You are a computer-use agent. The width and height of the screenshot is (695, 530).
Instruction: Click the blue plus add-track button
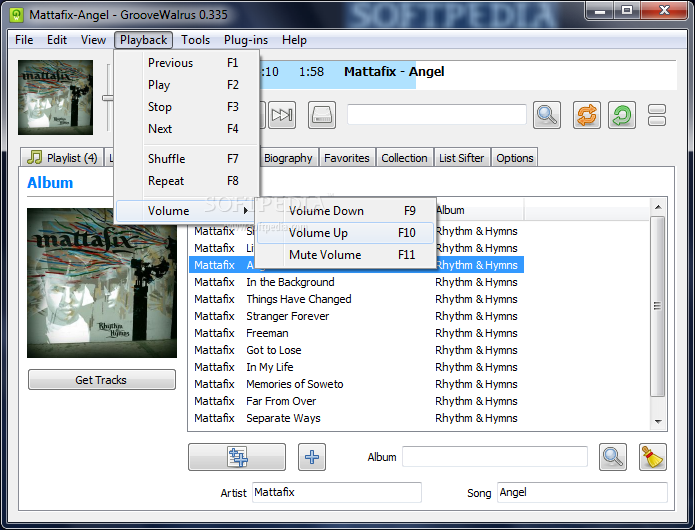312,457
